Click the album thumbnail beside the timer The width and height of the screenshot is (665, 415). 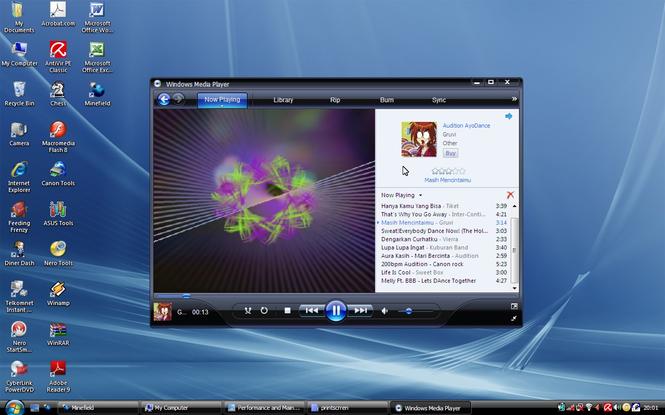pos(163,312)
